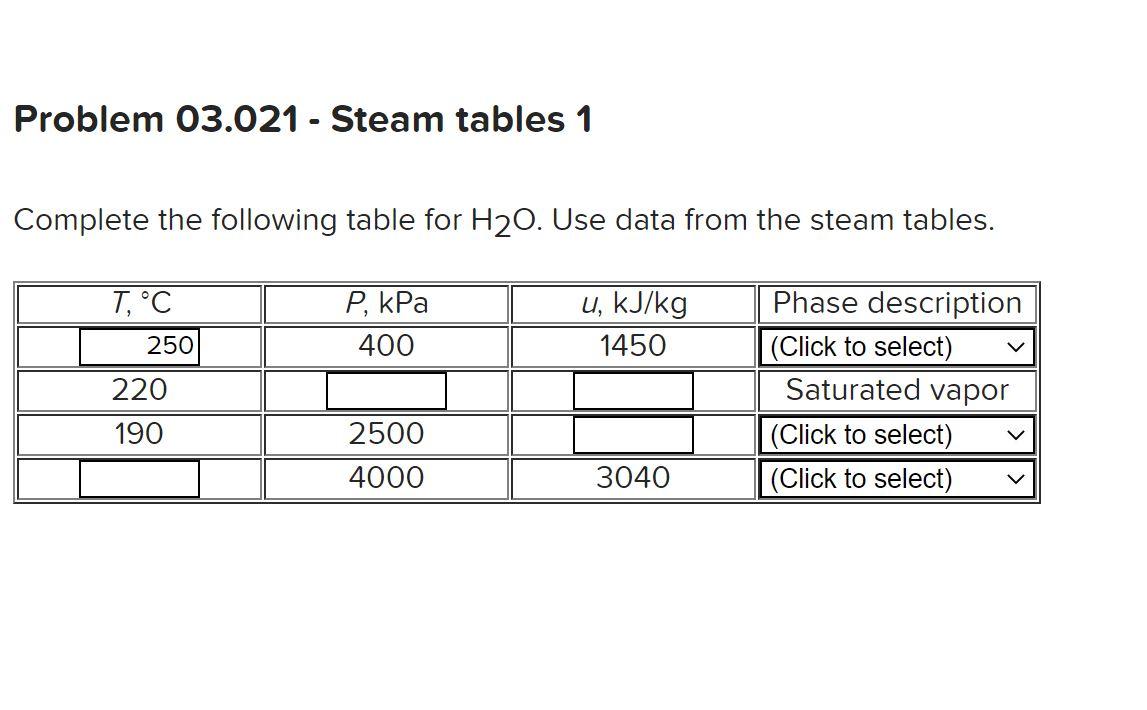The width and height of the screenshot is (1147, 710).
Task: Click the chevron on the last row's dropdown
Action: tap(1017, 478)
